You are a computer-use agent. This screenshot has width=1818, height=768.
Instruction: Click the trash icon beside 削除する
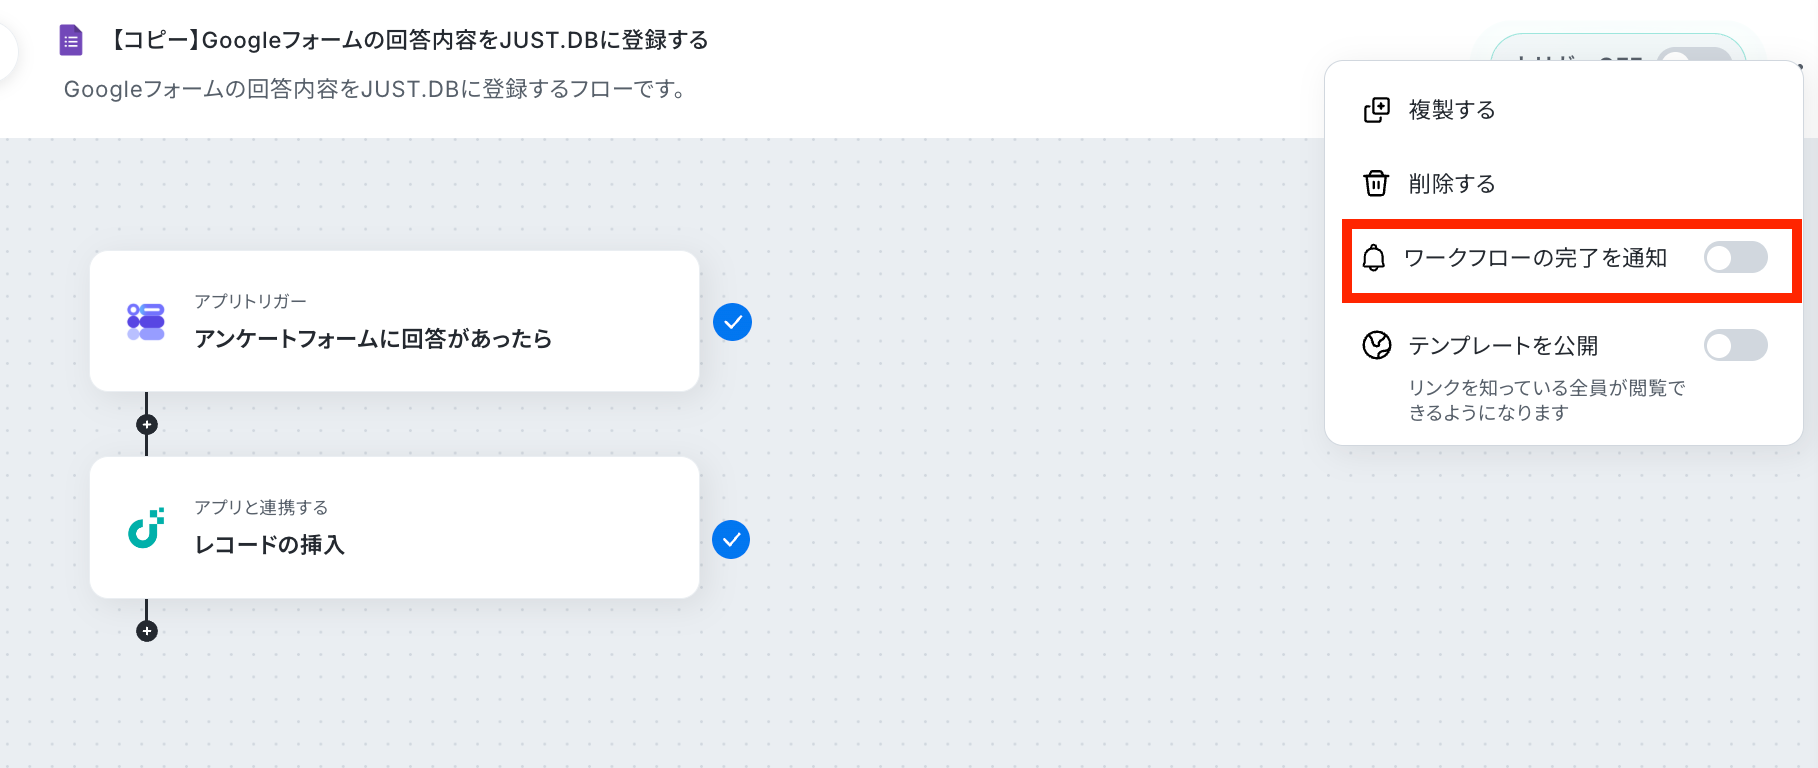[1377, 184]
